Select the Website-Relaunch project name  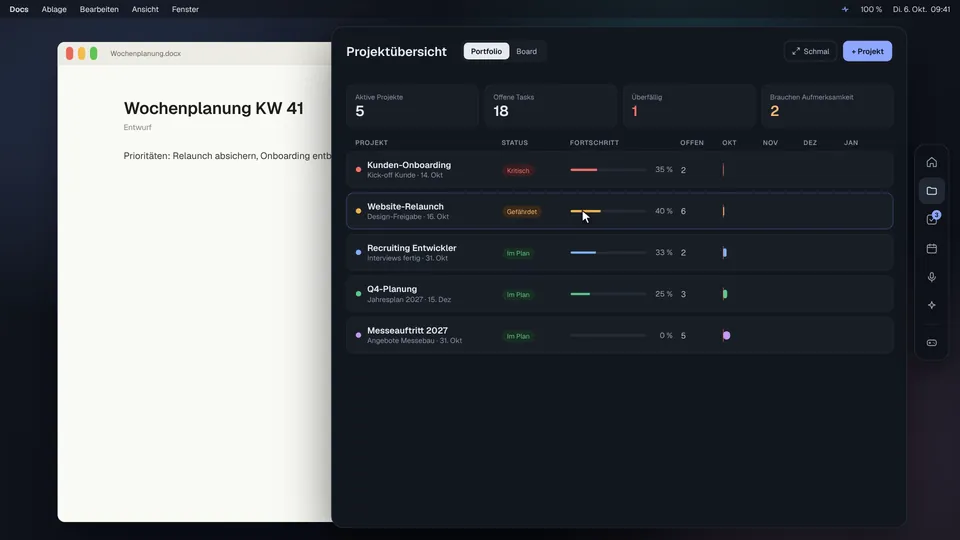pos(405,206)
